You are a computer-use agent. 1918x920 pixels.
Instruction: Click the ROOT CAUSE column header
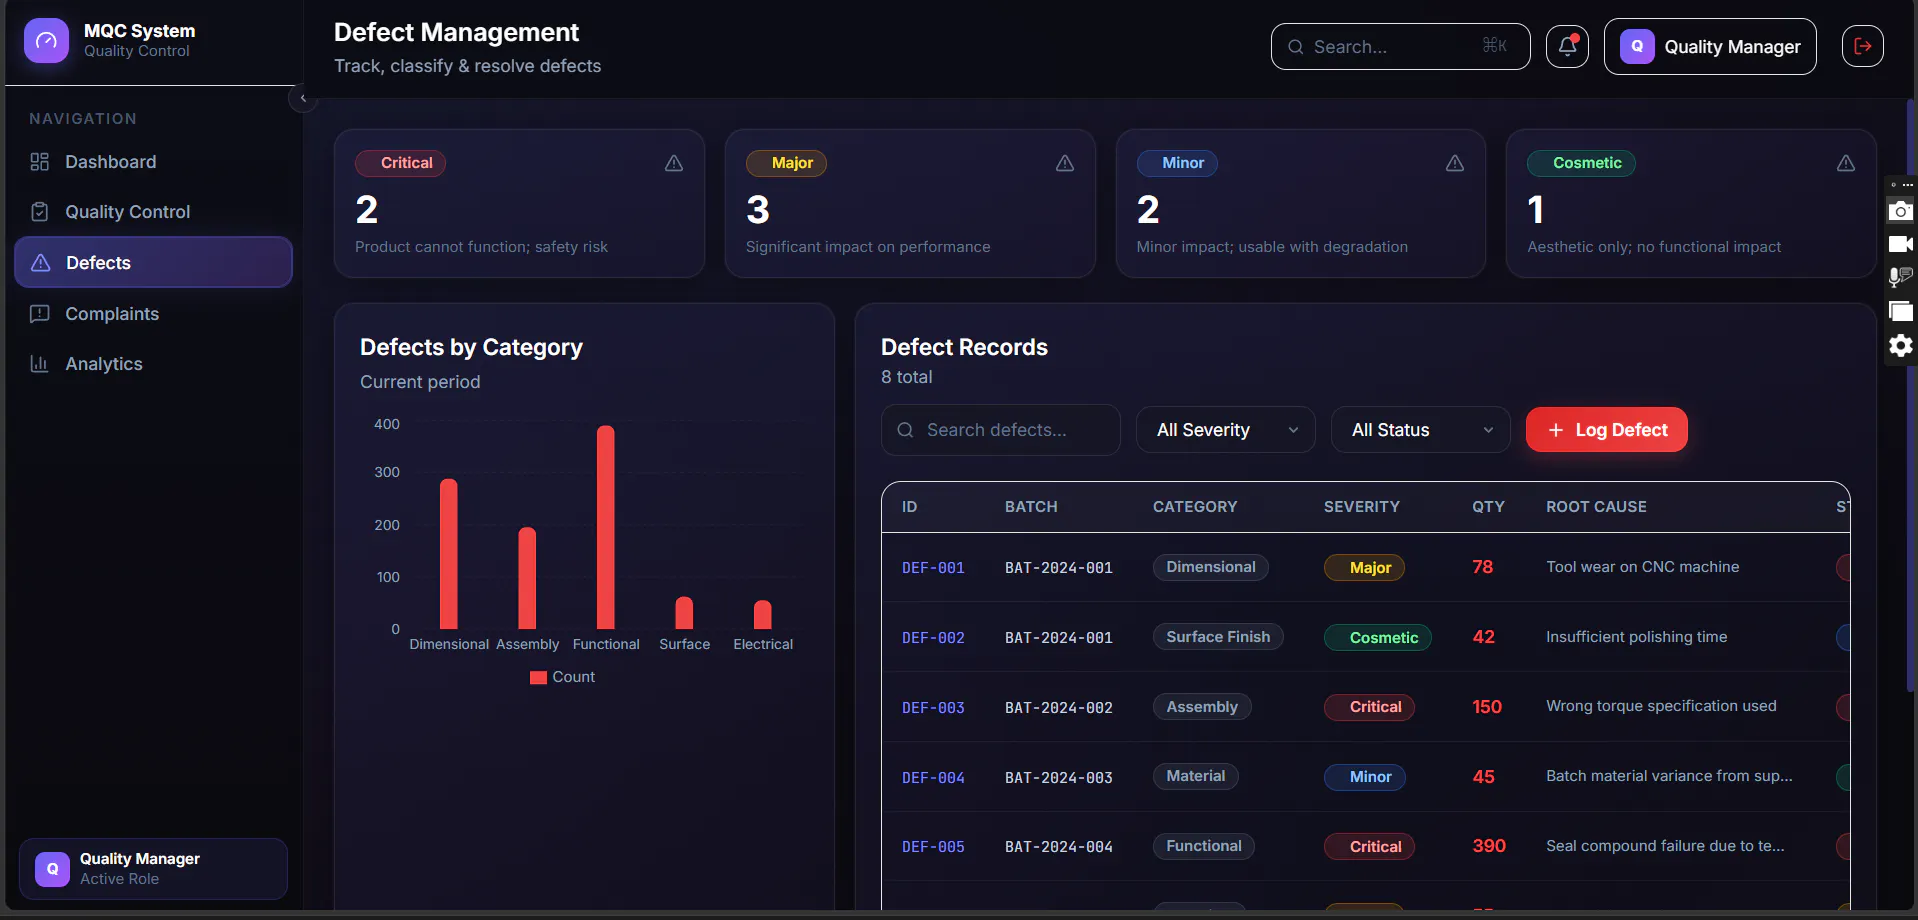(1596, 507)
